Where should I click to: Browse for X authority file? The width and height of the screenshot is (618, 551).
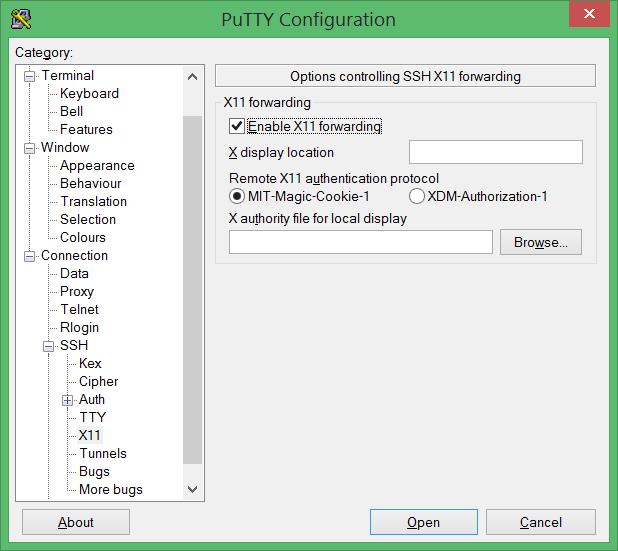click(x=541, y=242)
